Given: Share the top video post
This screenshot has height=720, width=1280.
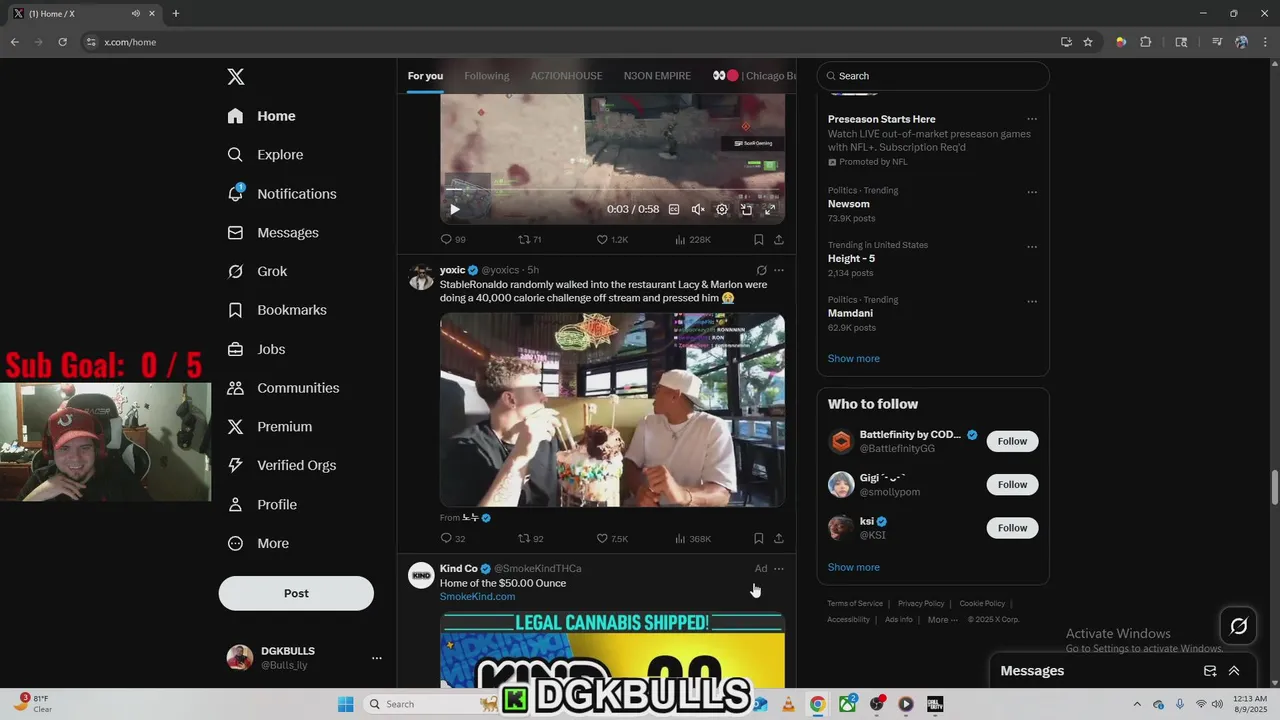Looking at the screenshot, I should point(779,240).
